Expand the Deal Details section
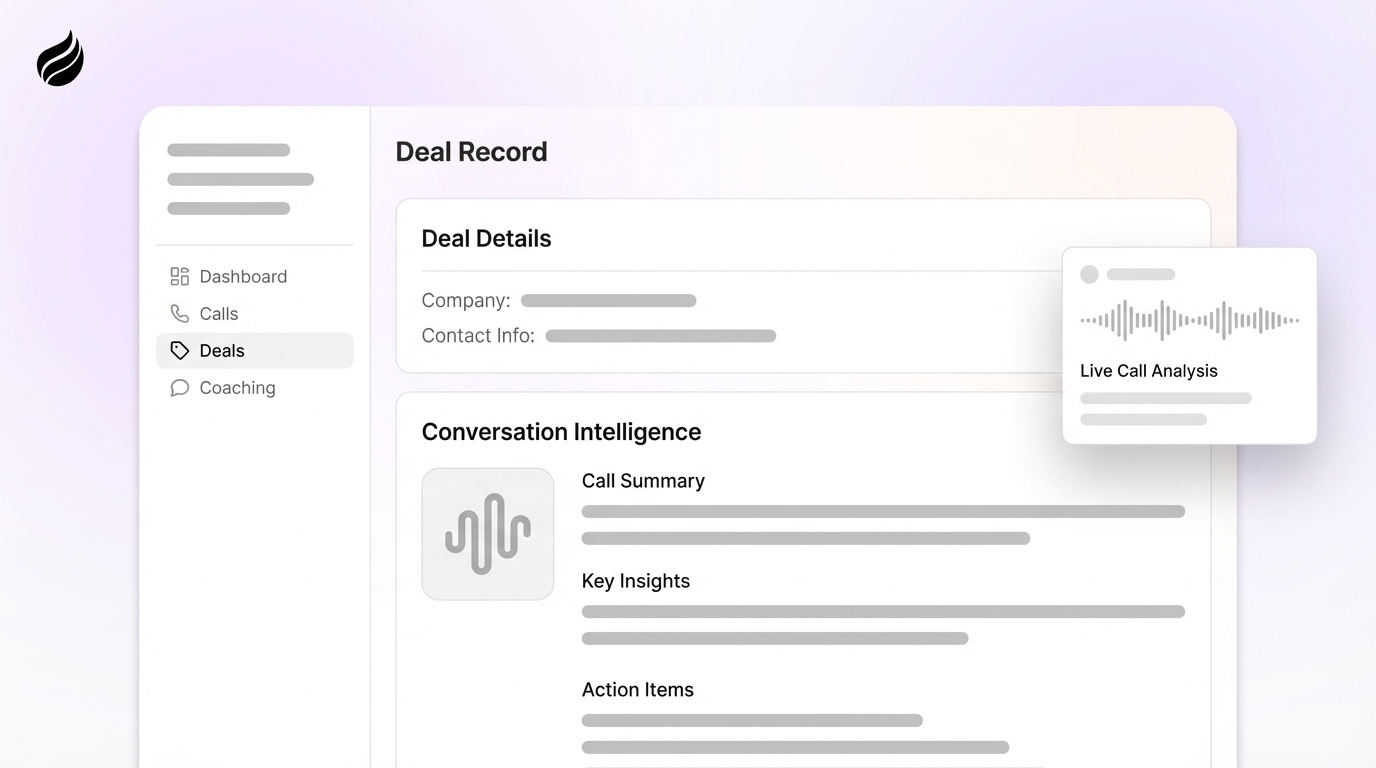This screenshot has height=768, width=1376. click(x=486, y=238)
